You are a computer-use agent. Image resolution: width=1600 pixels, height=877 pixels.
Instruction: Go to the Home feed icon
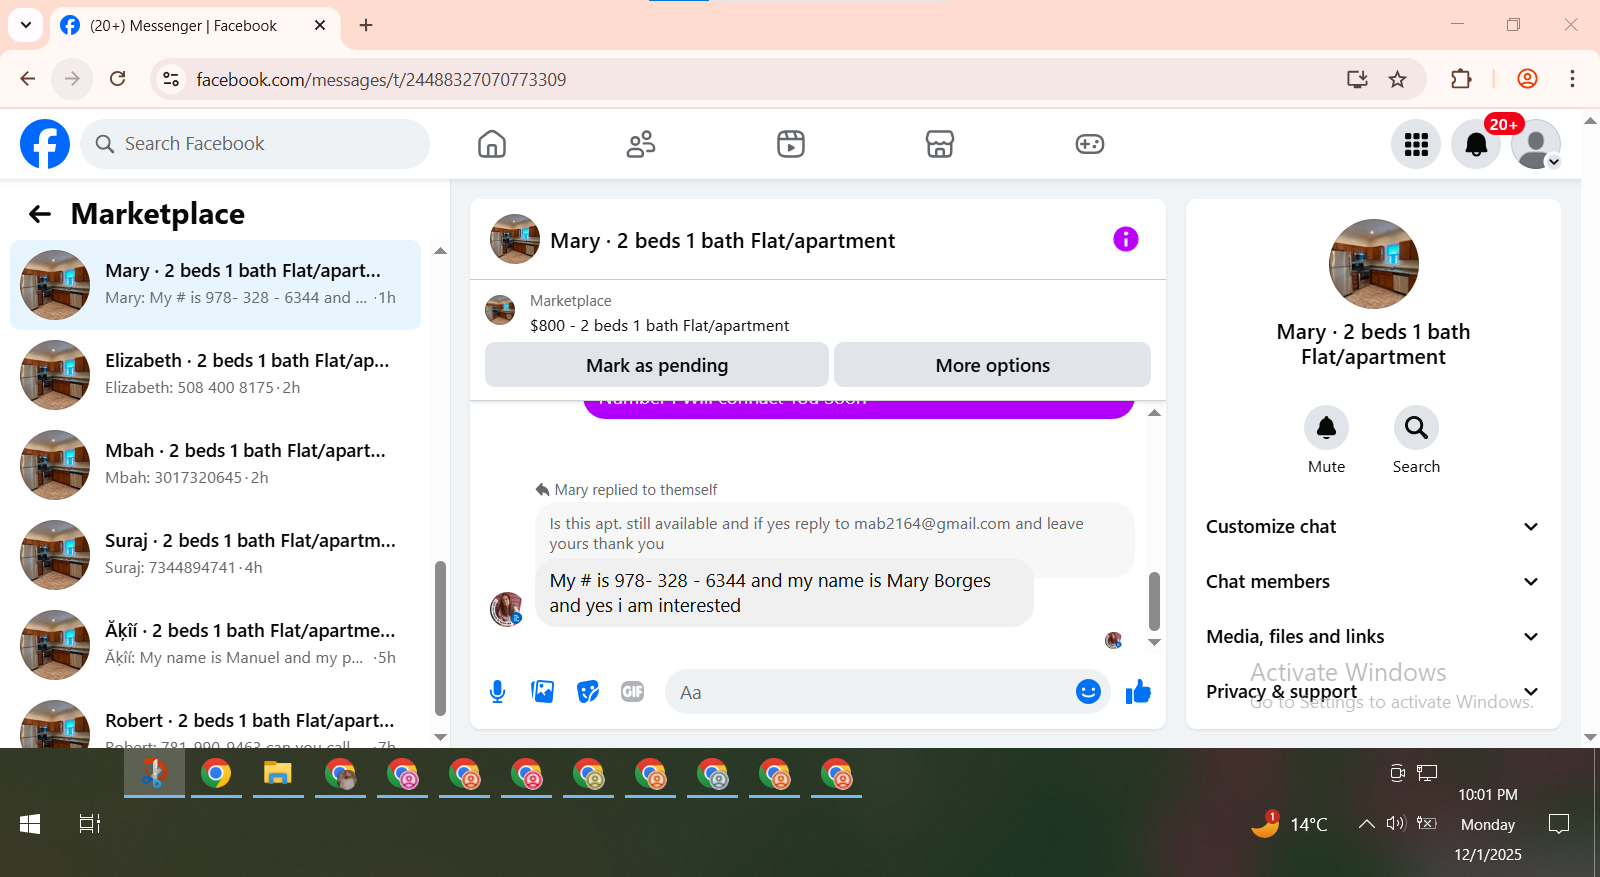pos(492,144)
